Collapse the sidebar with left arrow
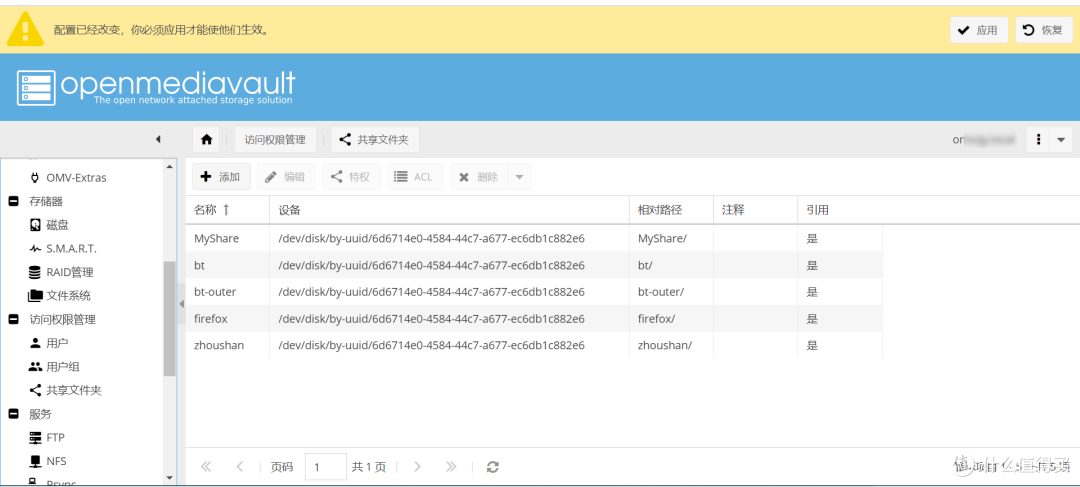The image size is (1080, 487). 158,140
